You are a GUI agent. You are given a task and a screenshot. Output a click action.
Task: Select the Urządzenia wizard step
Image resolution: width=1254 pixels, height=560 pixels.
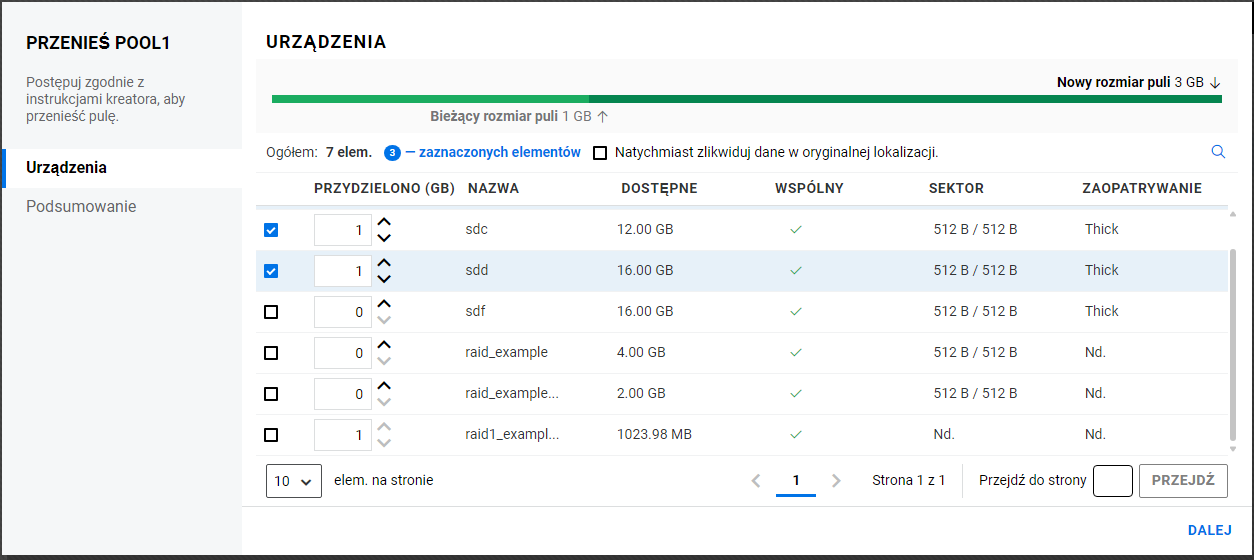[67, 167]
